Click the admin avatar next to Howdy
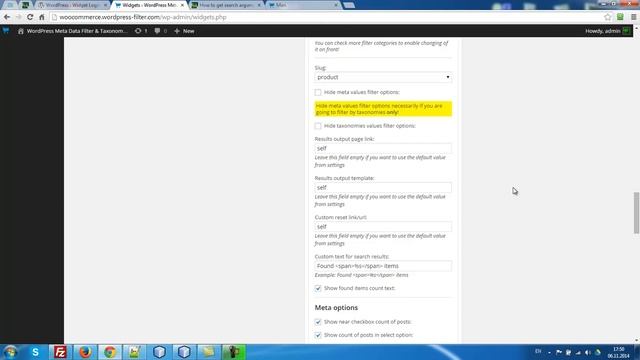 pyautogui.click(x=627, y=31)
